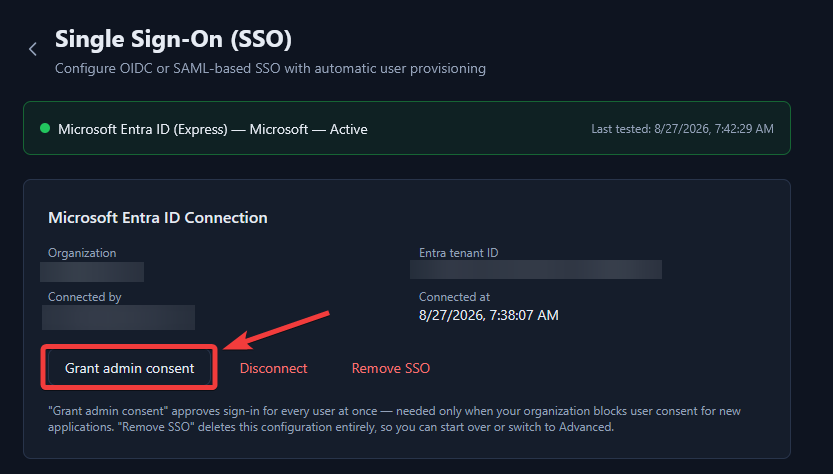Click the 'Connected at' field label
This screenshot has height=474, width=833.
coord(454,297)
